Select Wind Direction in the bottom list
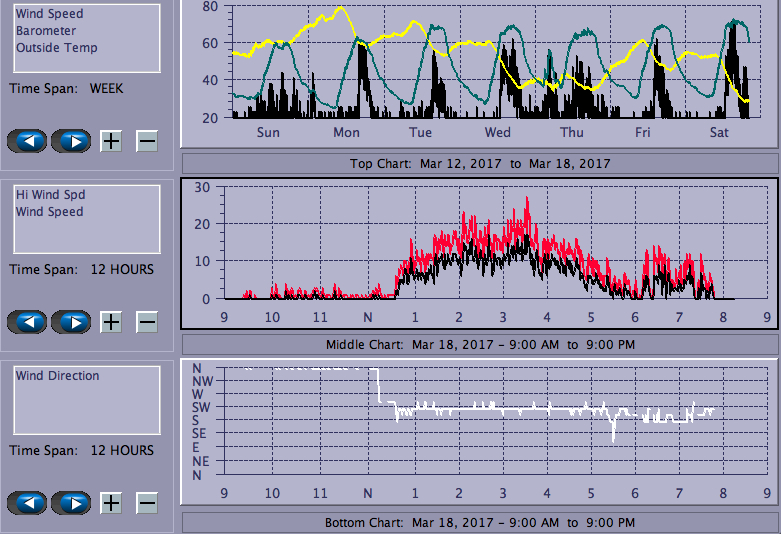The image size is (781, 534). 57,376
